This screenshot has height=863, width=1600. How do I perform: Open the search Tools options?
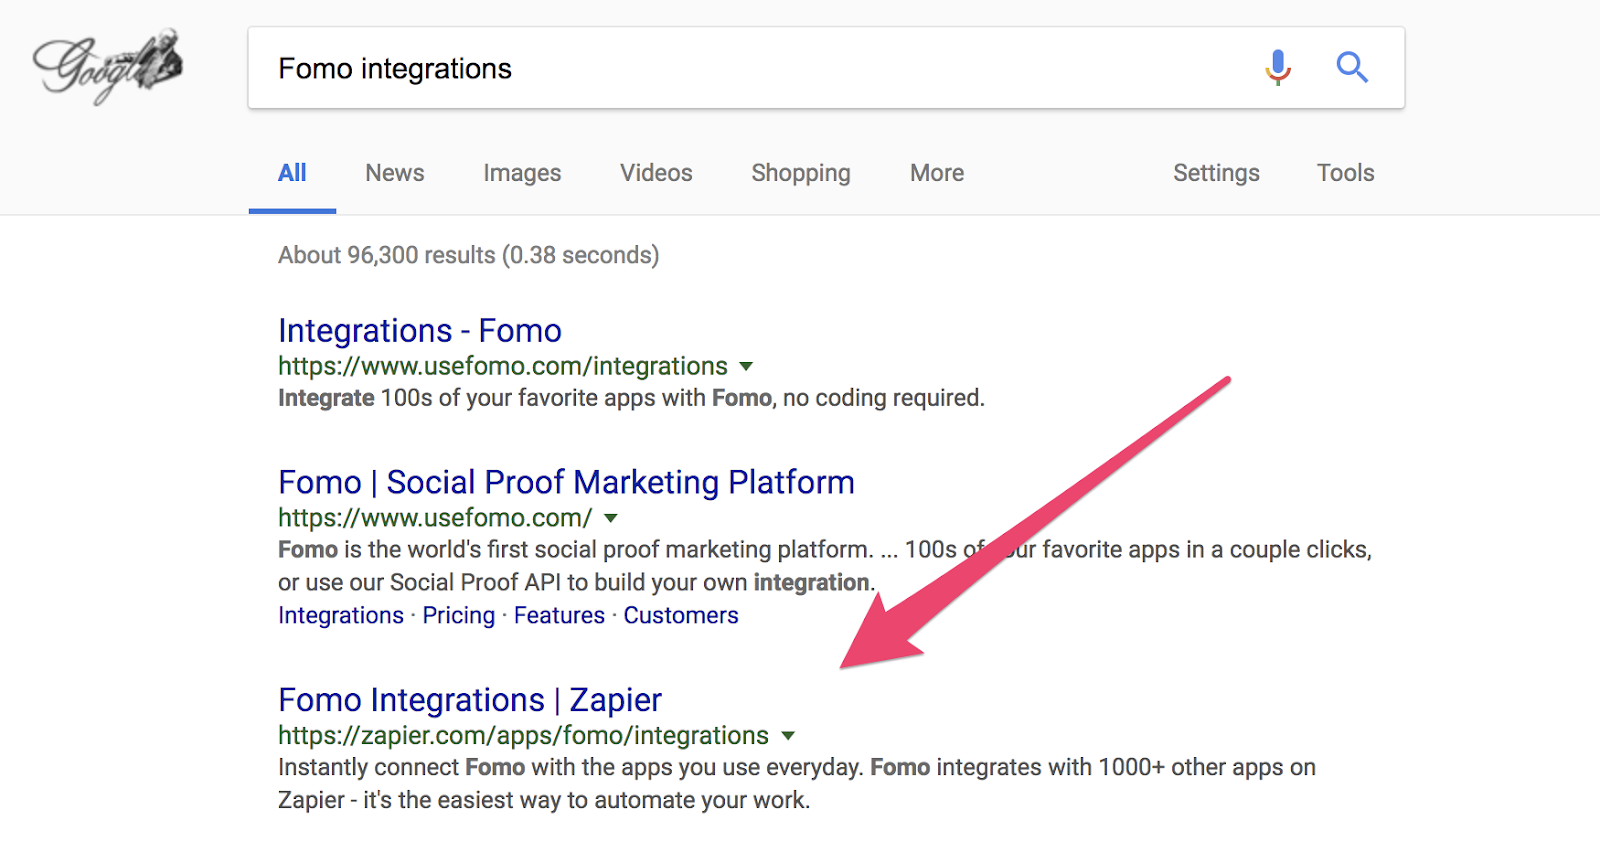(1345, 173)
